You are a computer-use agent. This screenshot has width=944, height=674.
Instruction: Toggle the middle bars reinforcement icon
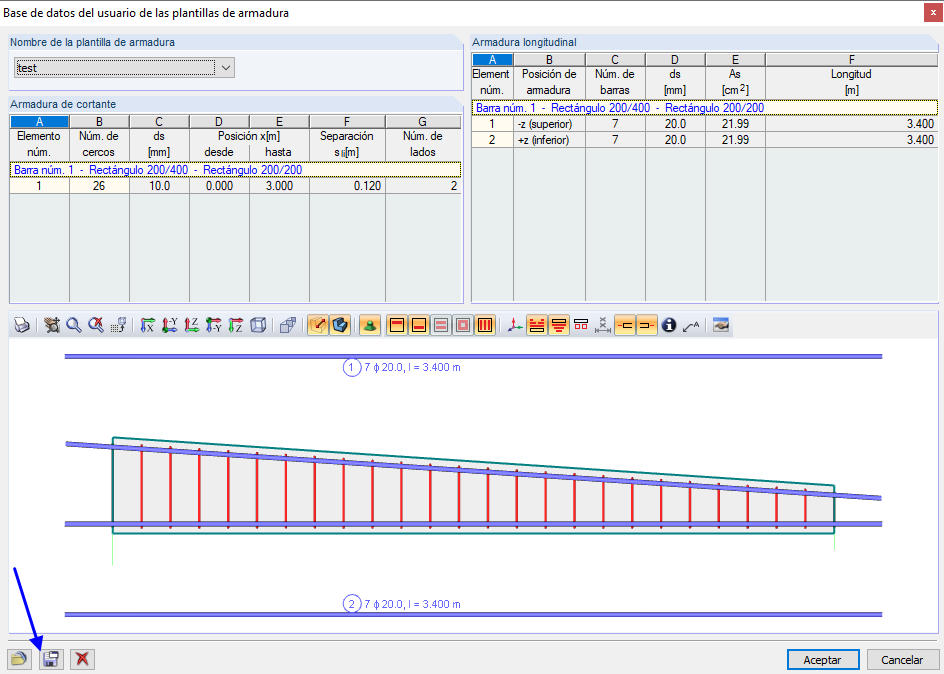tap(441, 326)
